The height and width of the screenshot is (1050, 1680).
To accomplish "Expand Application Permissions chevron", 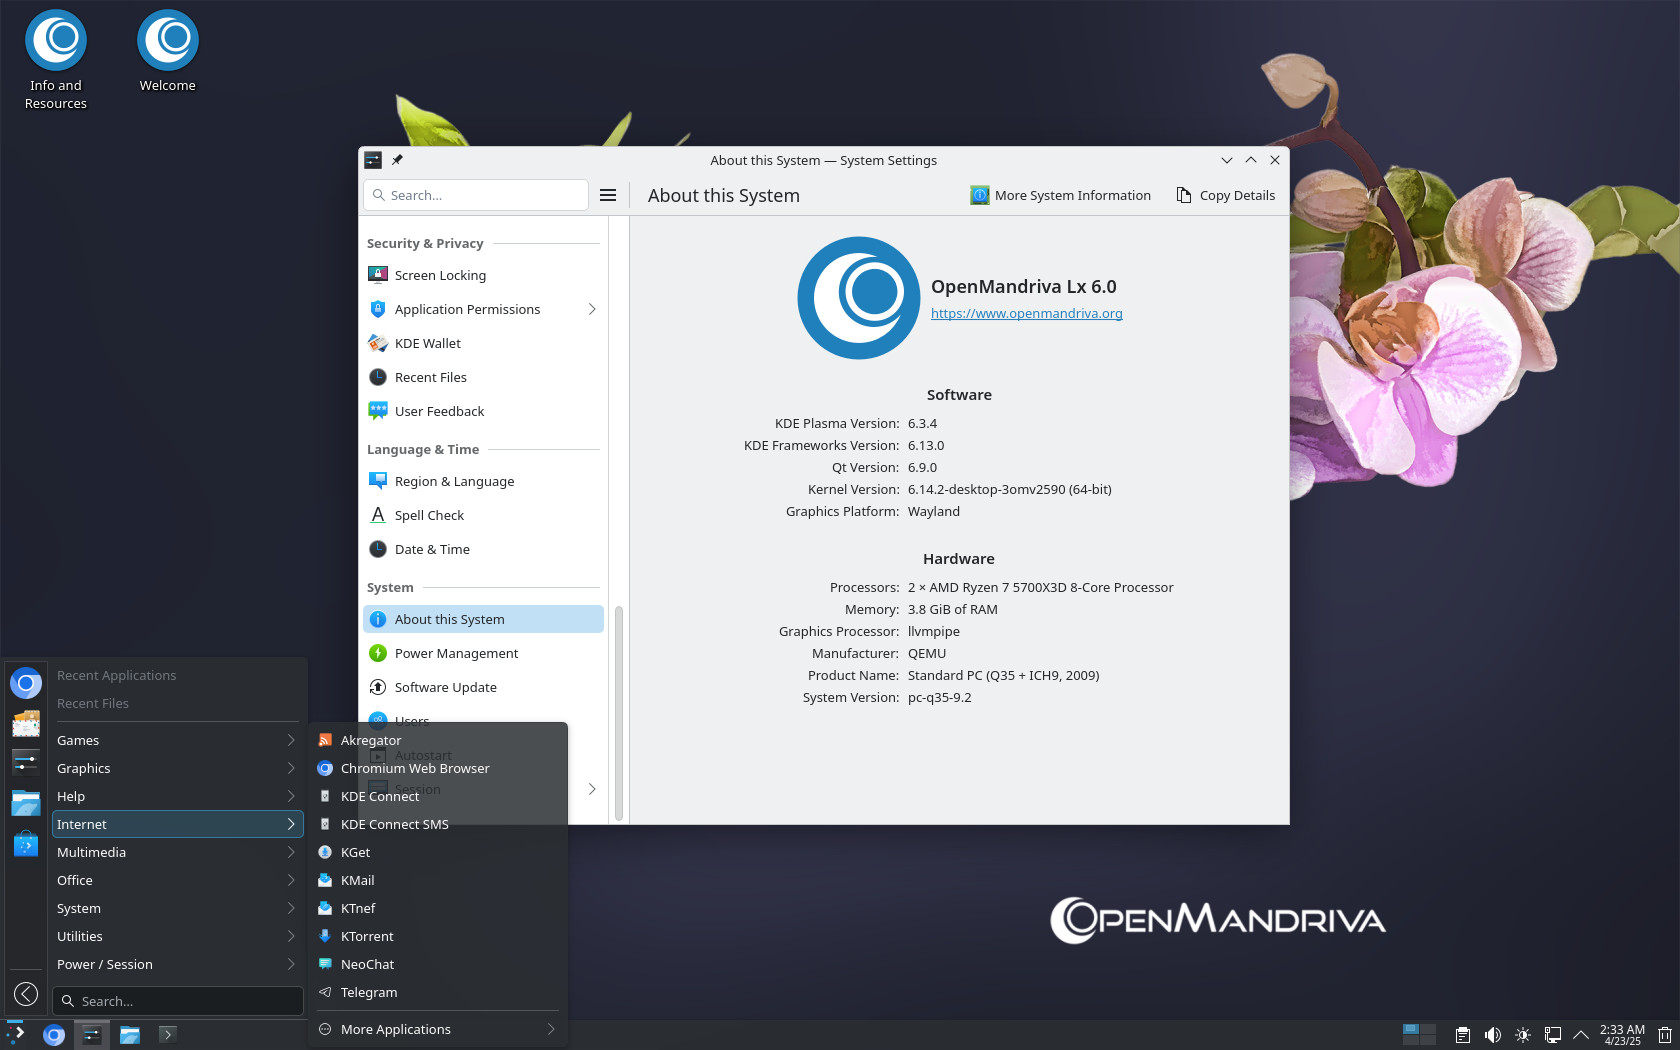I will (x=592, y=309).
